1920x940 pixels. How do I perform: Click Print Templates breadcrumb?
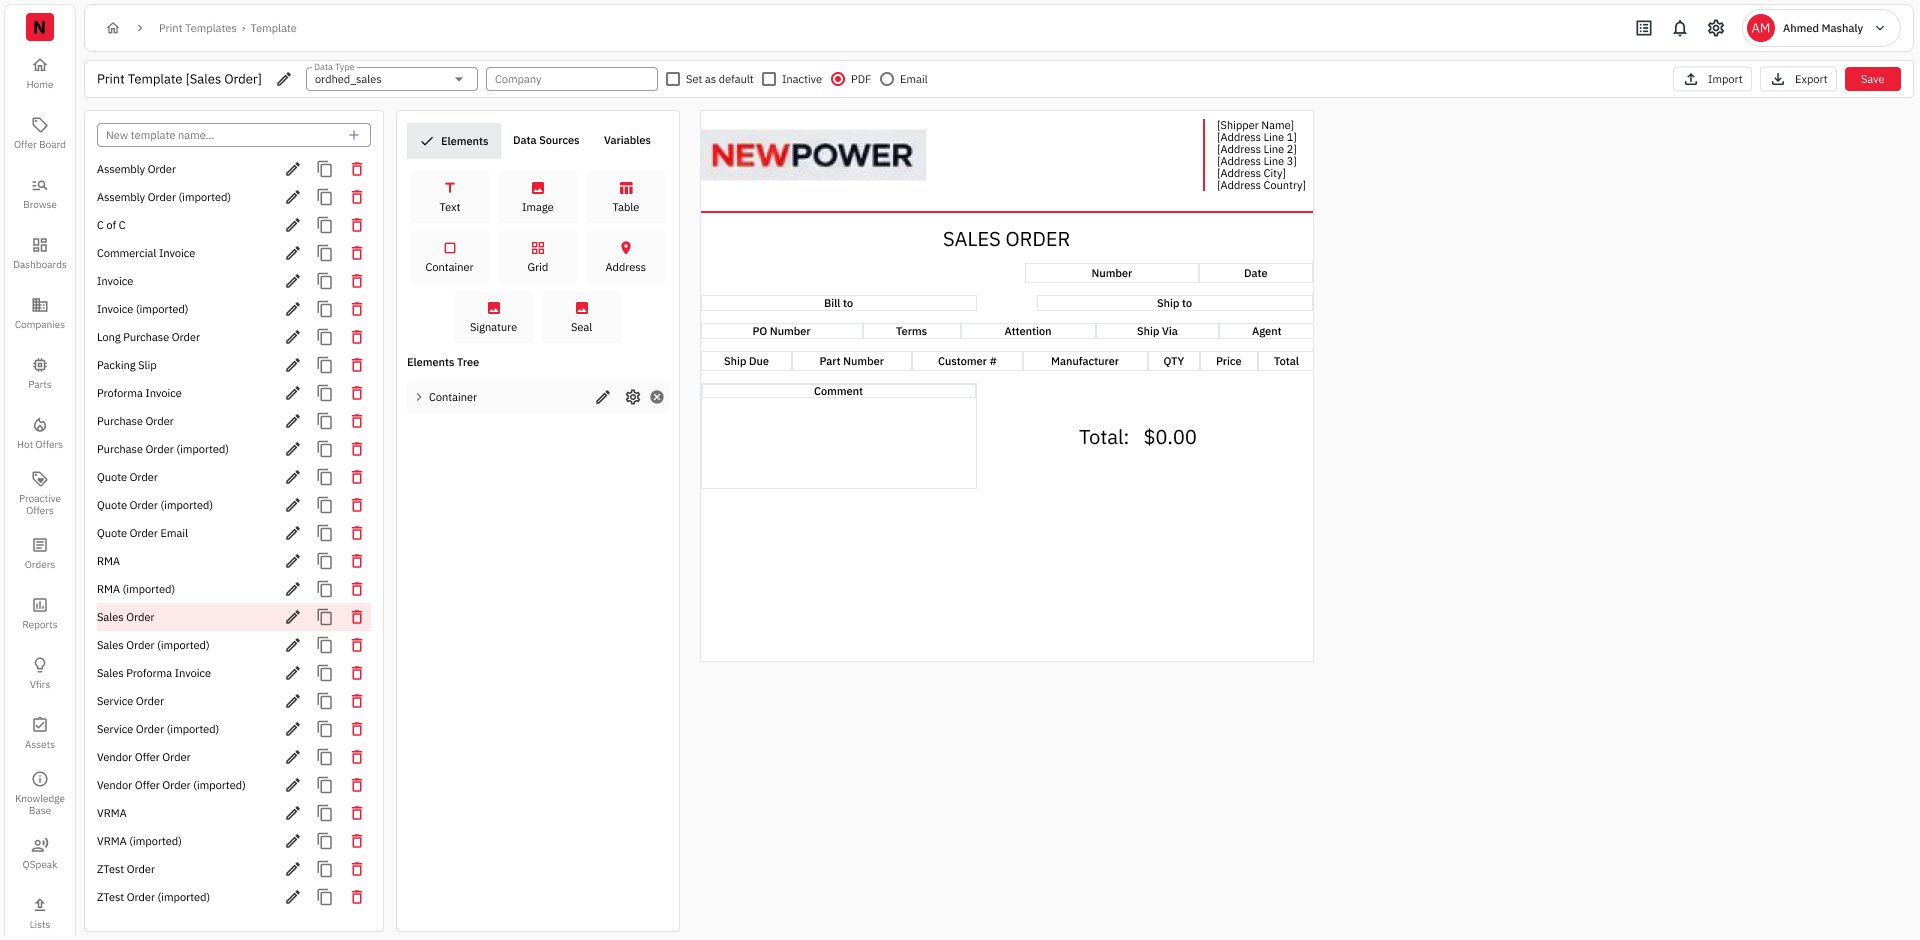click(198, 28)
